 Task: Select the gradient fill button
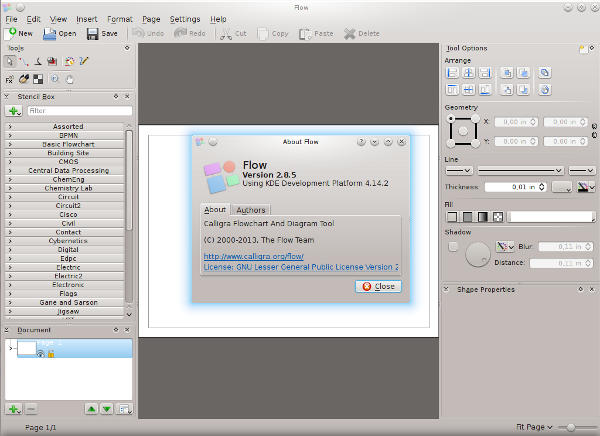(483, 217)
